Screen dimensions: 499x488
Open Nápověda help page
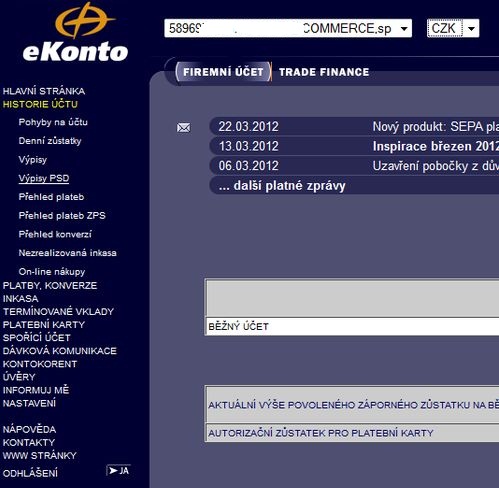(x=29, y=429)
